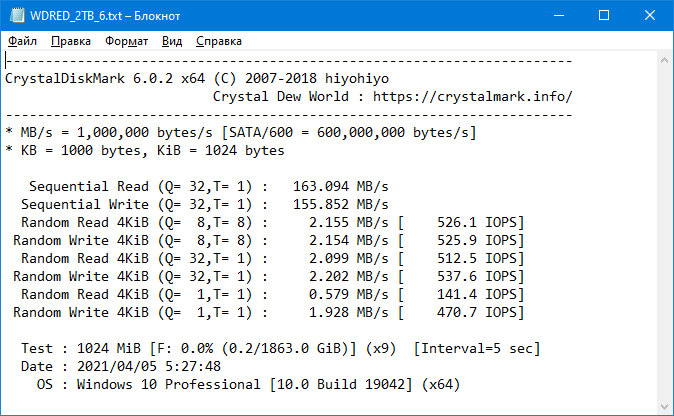Minimize the Notepad window

559,15
